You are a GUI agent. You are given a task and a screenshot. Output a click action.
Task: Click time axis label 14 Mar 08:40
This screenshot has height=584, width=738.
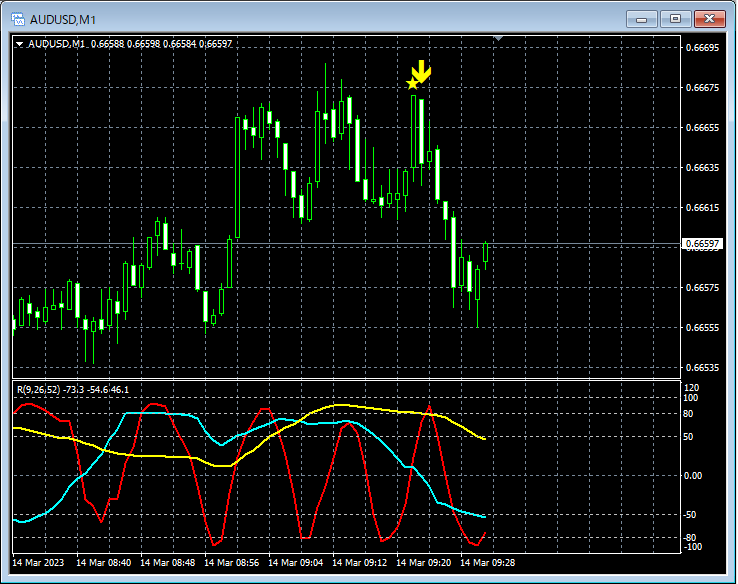(x=104, y=562)
